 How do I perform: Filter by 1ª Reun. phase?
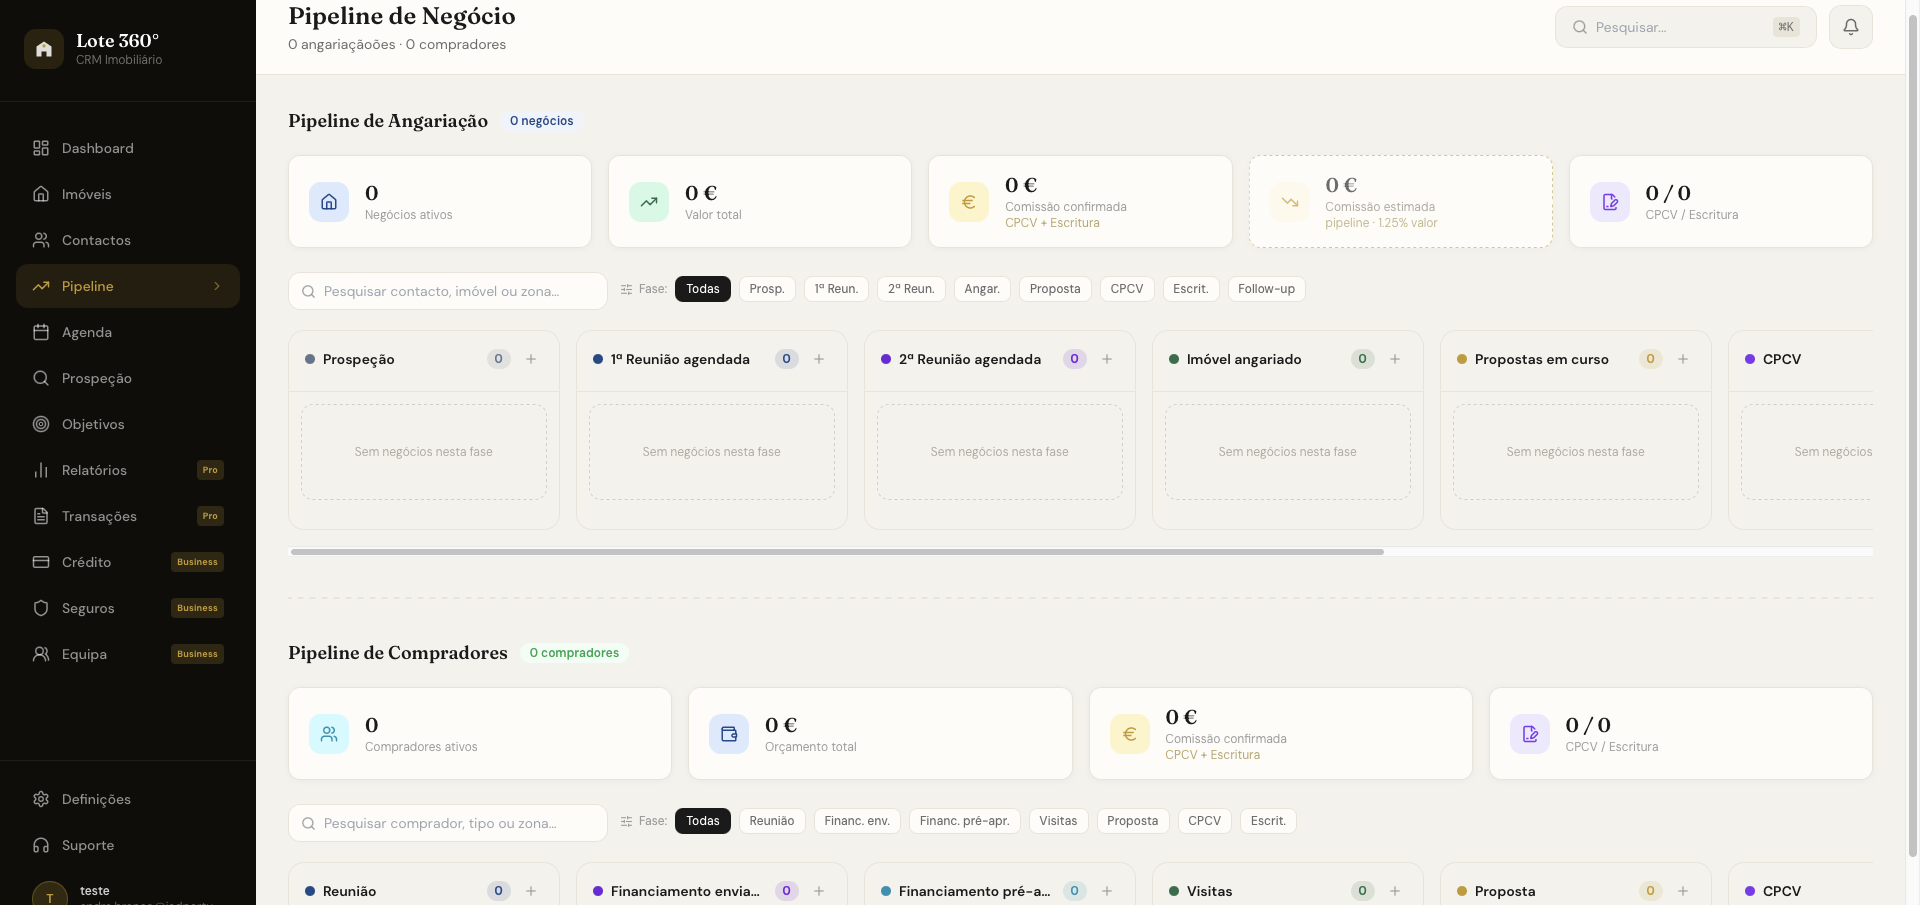[836, 289]
